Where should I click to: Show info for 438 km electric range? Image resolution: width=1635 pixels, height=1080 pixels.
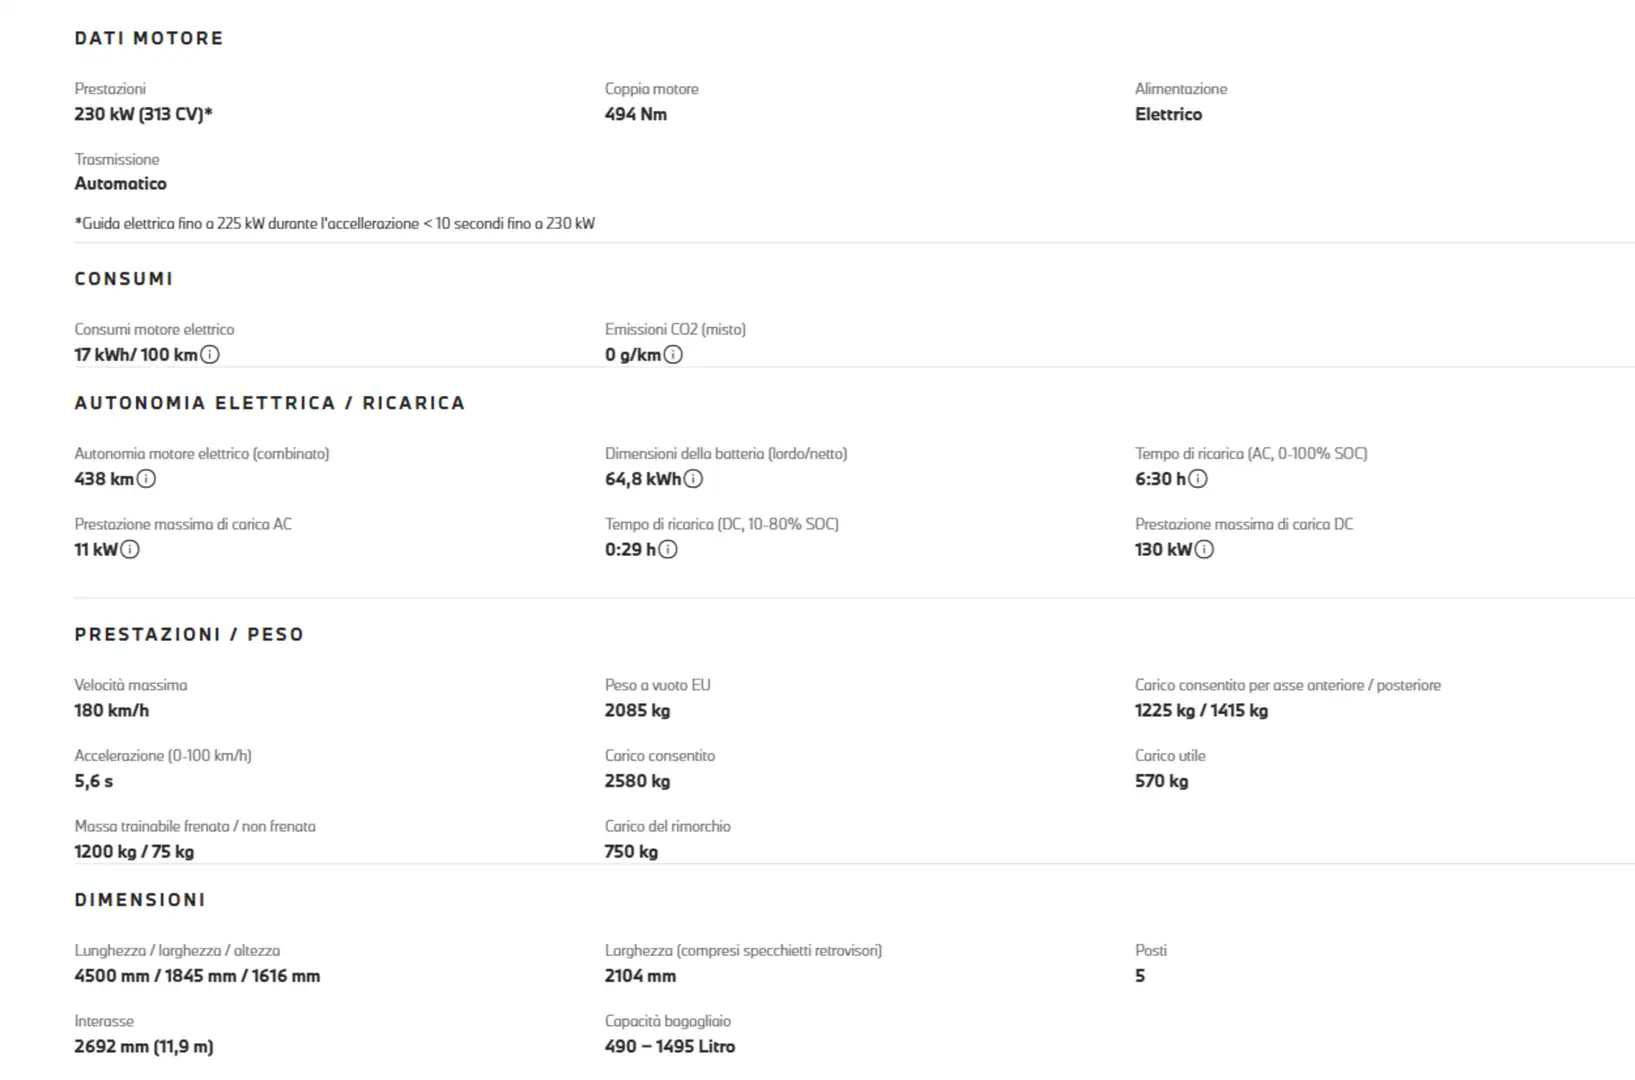[x=146, y=479]
